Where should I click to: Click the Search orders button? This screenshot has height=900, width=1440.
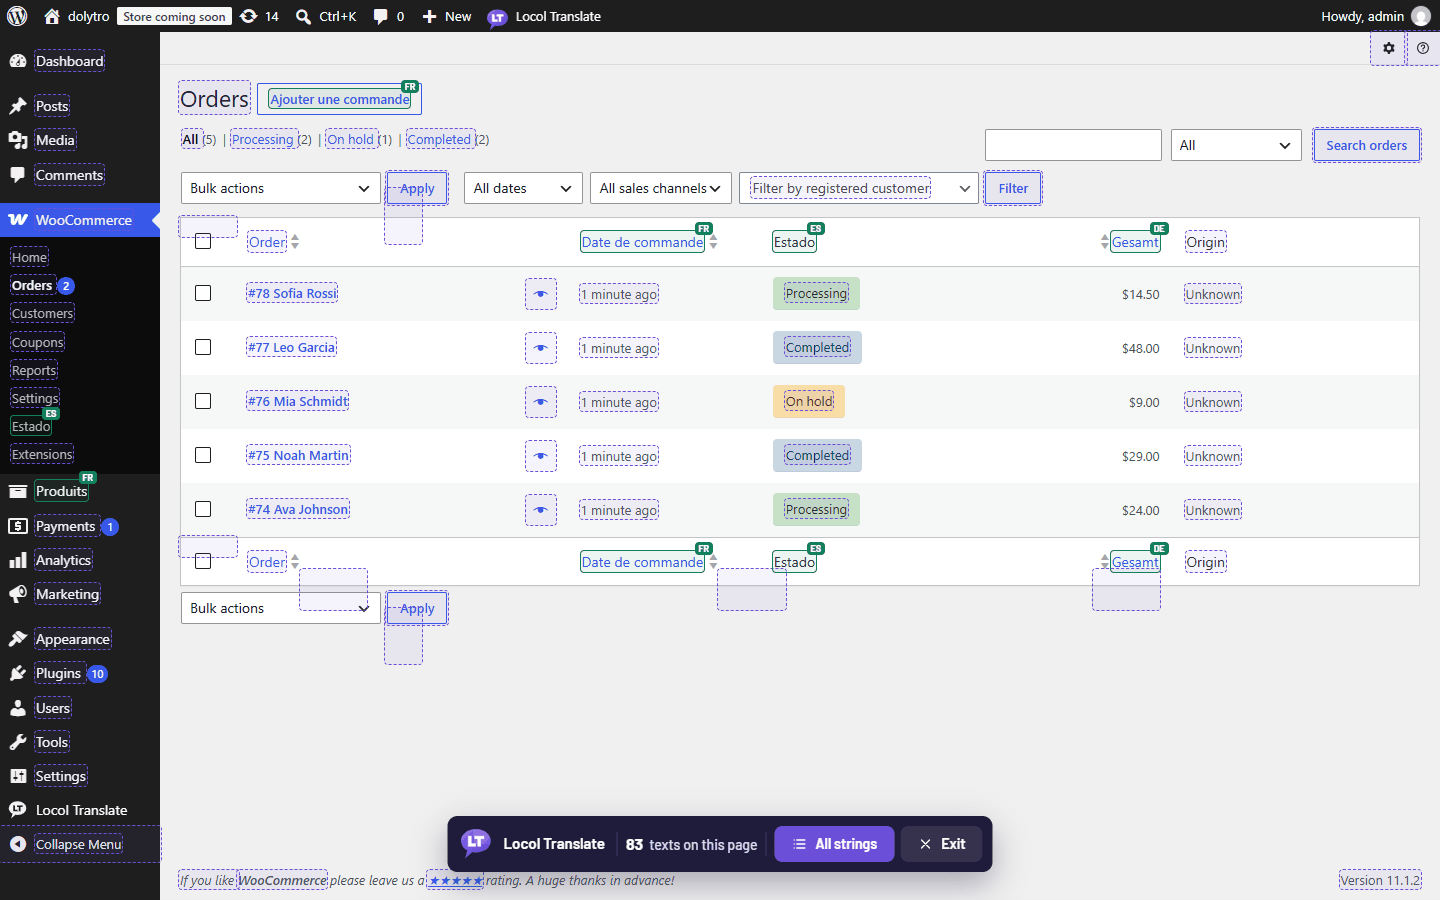pyautogui.click(x=1366, y=145)
